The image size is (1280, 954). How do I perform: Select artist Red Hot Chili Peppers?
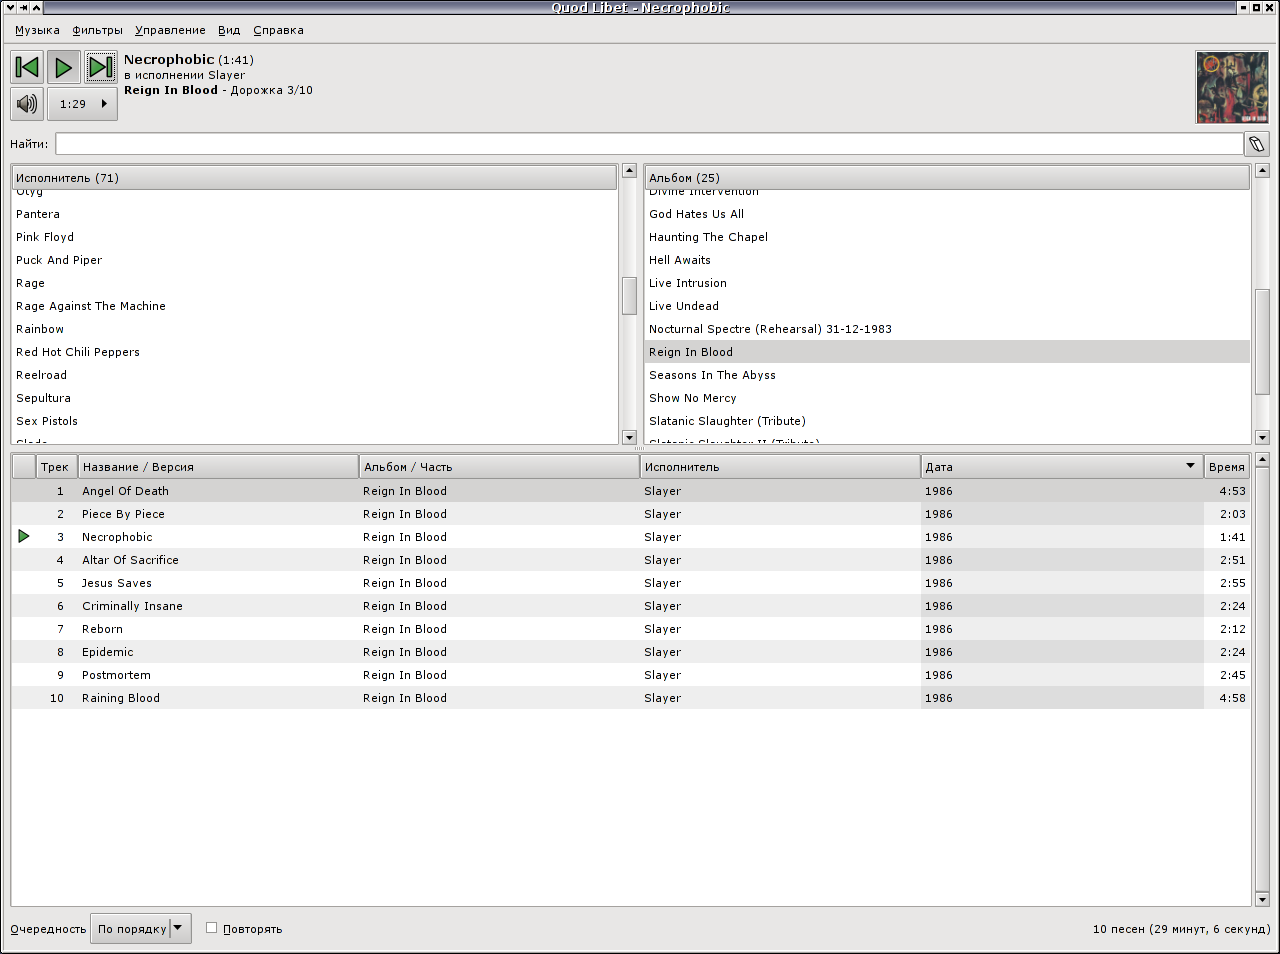314,352
